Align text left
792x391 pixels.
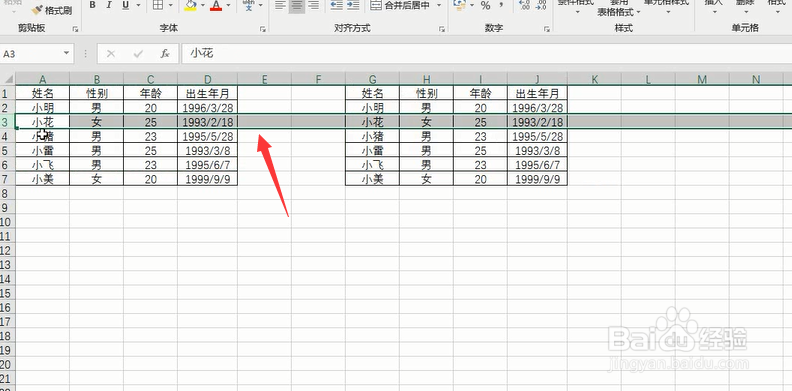coord(280,5)
